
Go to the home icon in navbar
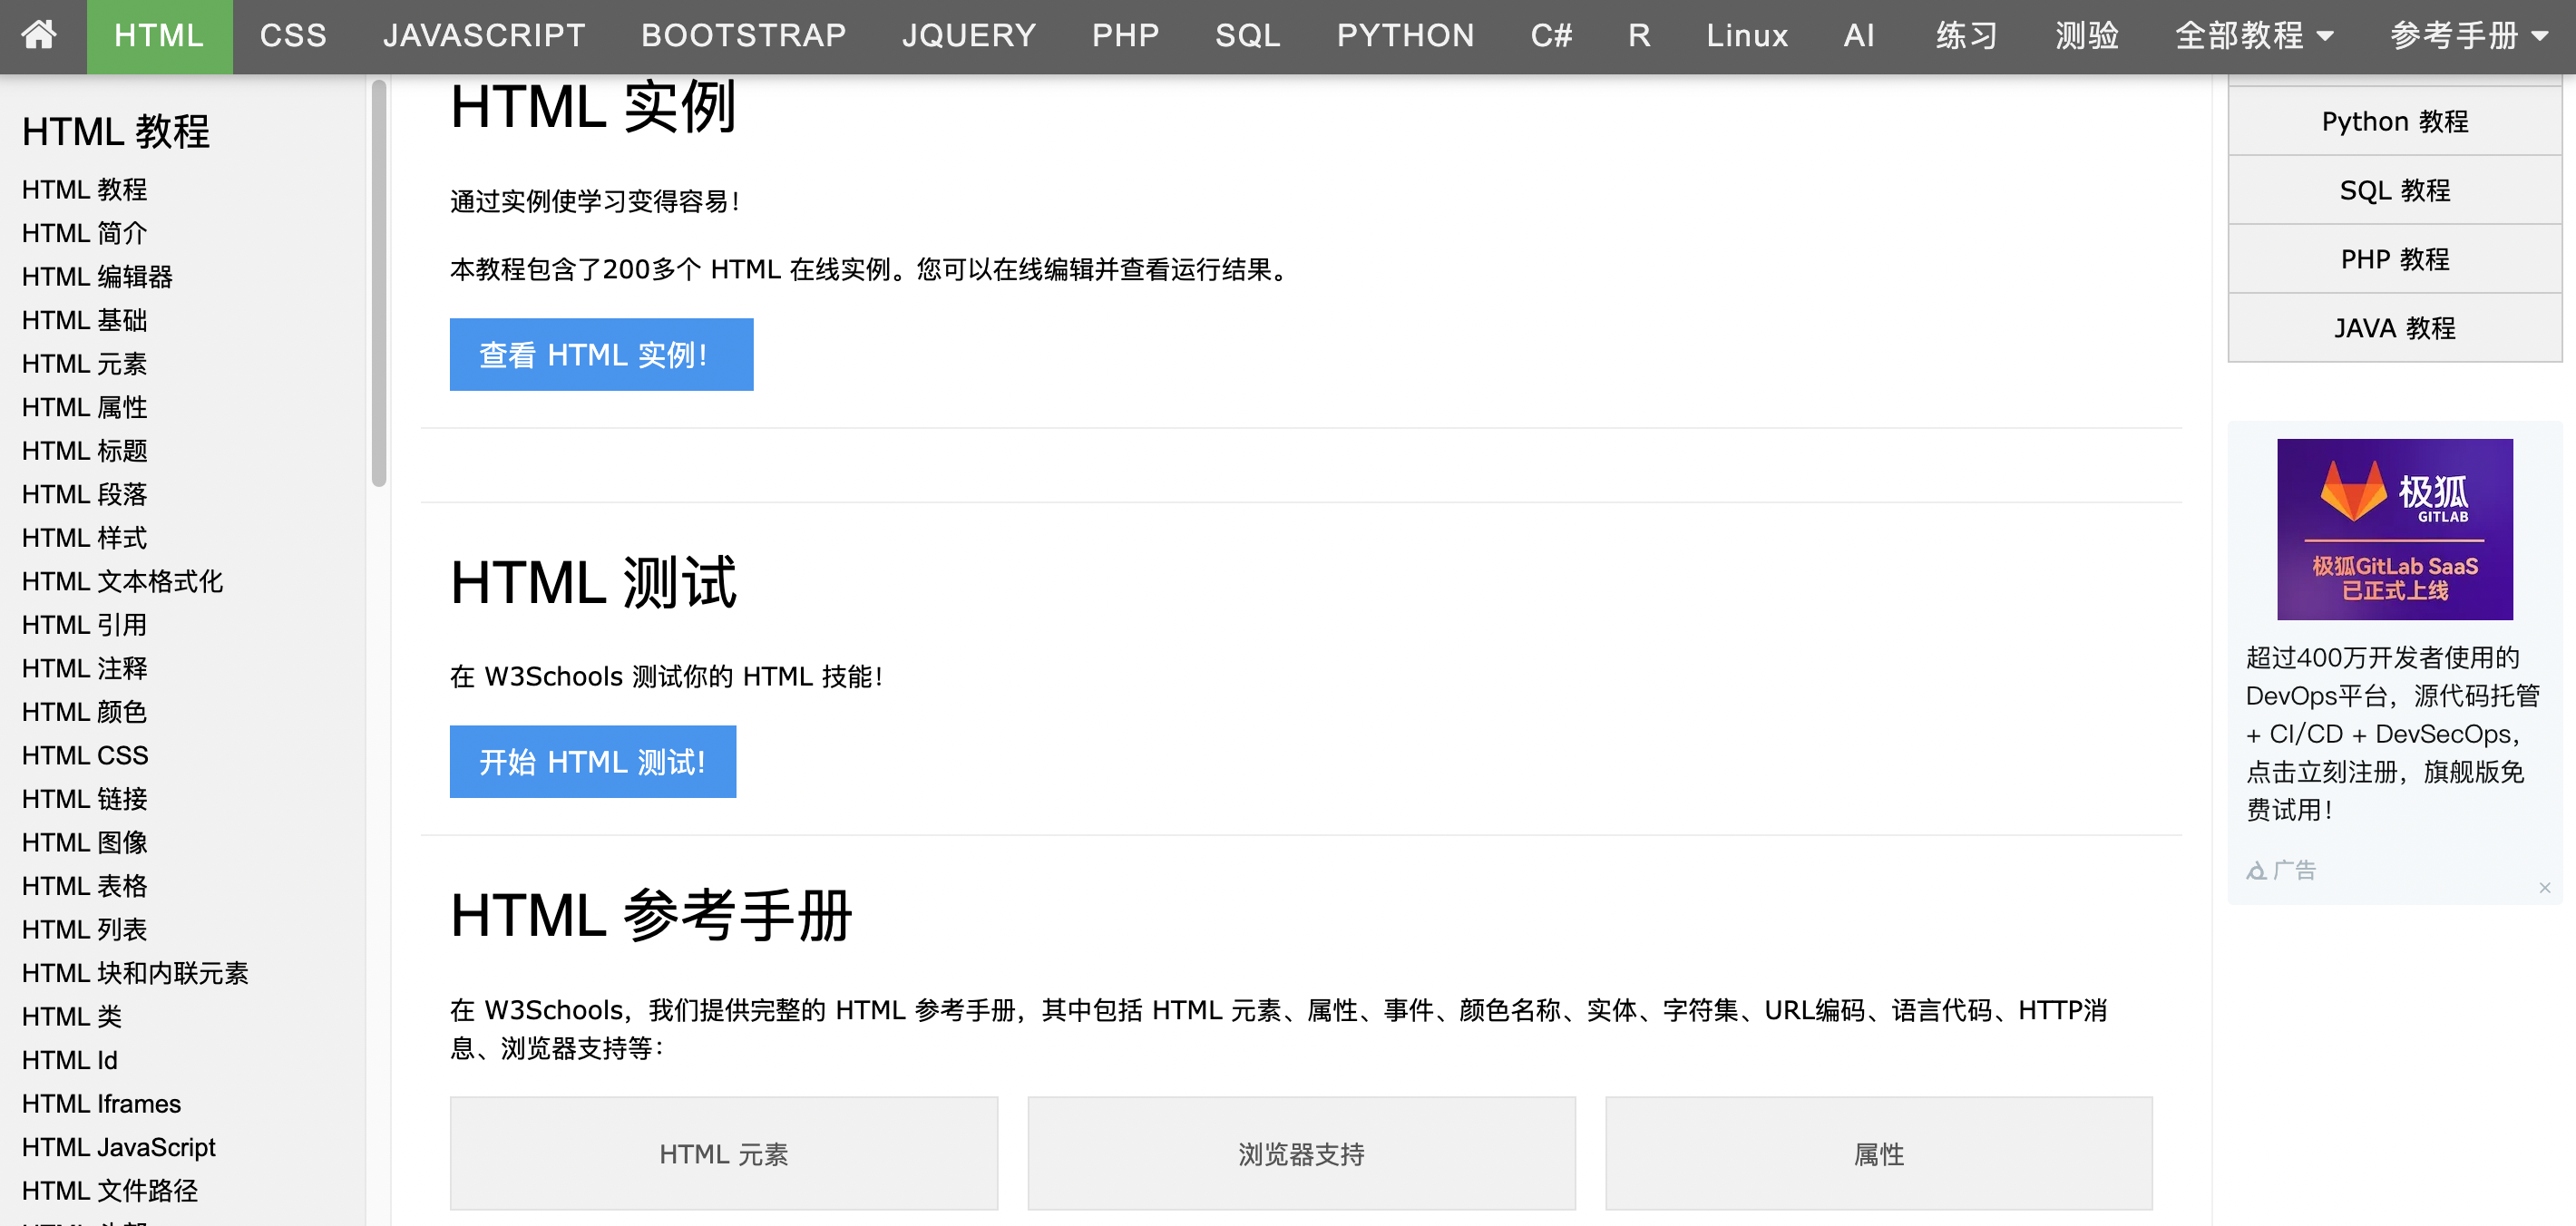39,35
